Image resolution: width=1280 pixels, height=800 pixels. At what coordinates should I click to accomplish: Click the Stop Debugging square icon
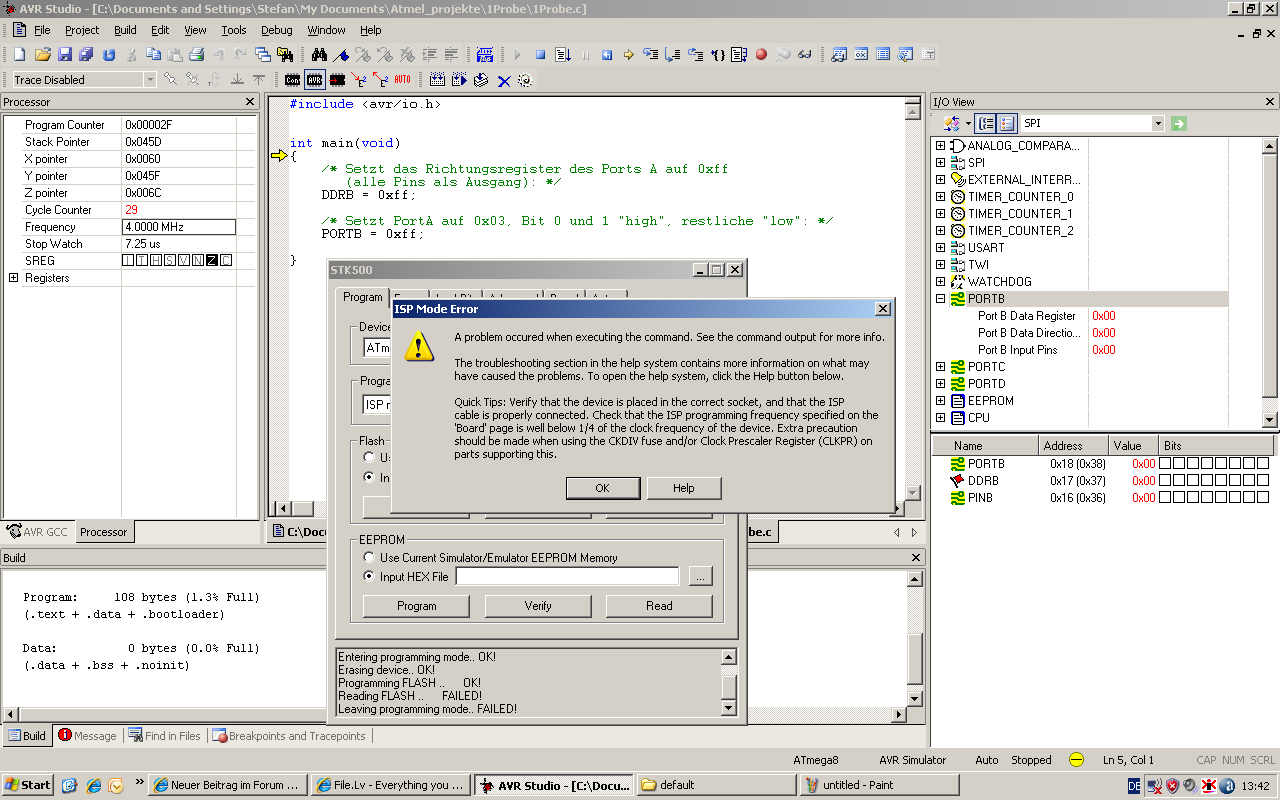pyautogui.click(x=540, y=55)
